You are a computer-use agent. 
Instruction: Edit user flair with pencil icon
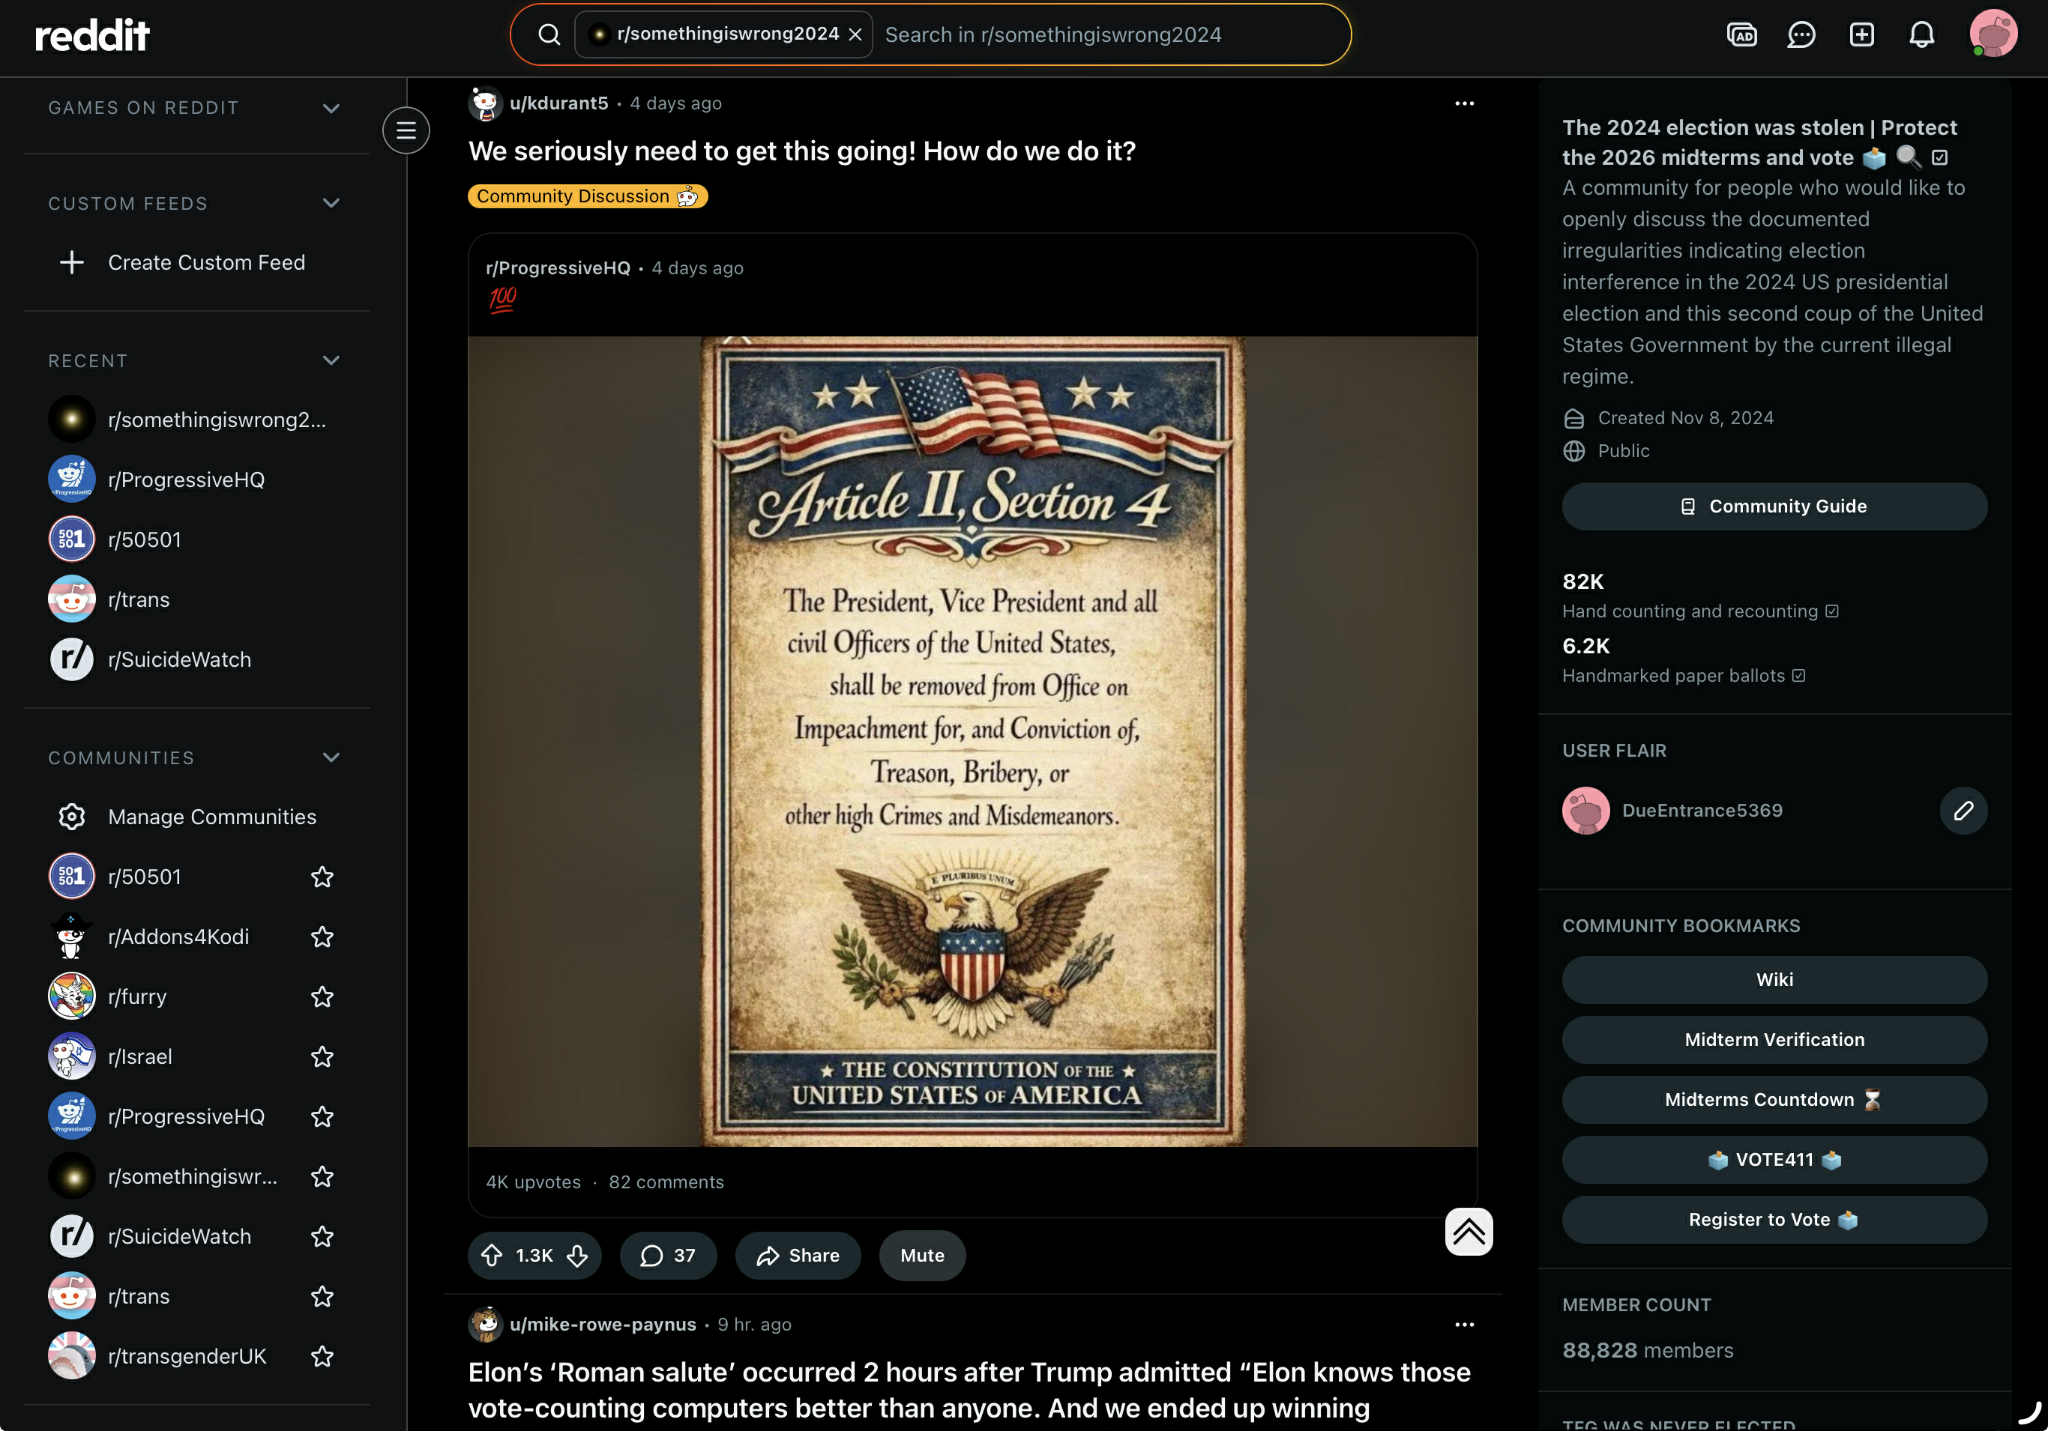tap(1963, 810)
